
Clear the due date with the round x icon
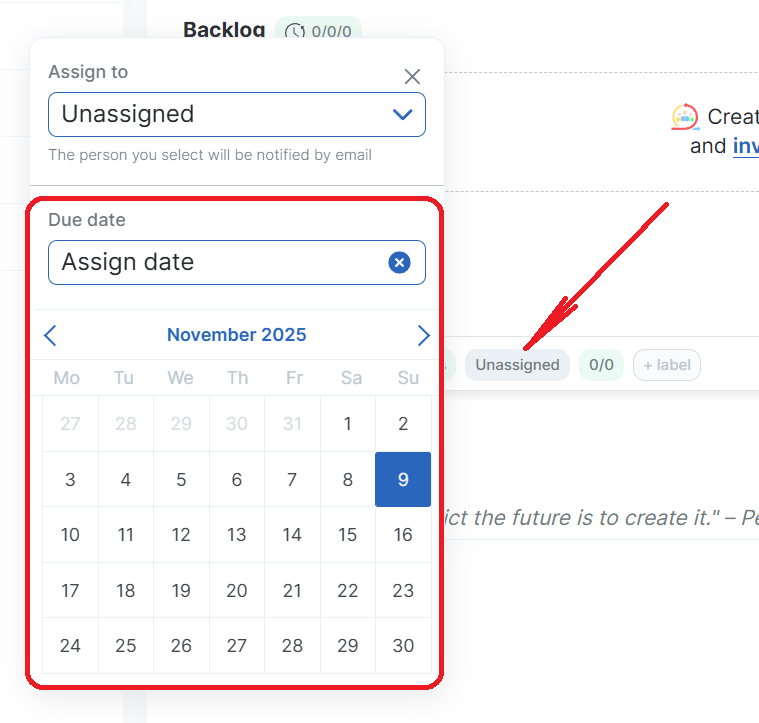(399, 262)
